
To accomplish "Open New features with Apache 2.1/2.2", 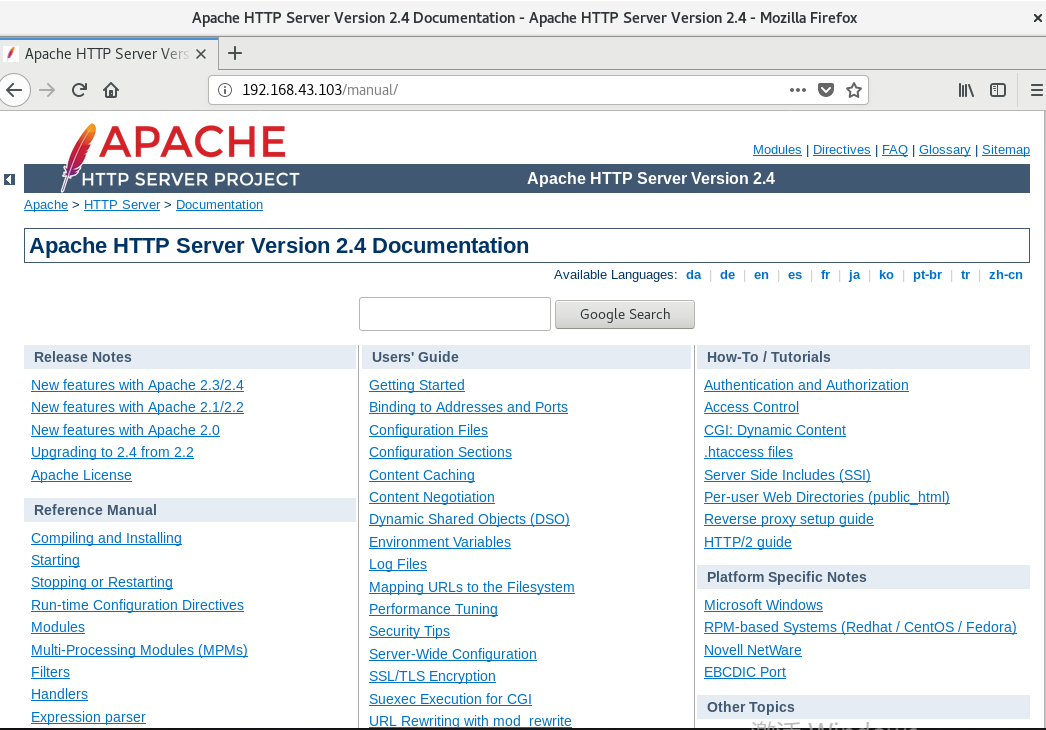I will pyautogui.click(x=137, y=407).
